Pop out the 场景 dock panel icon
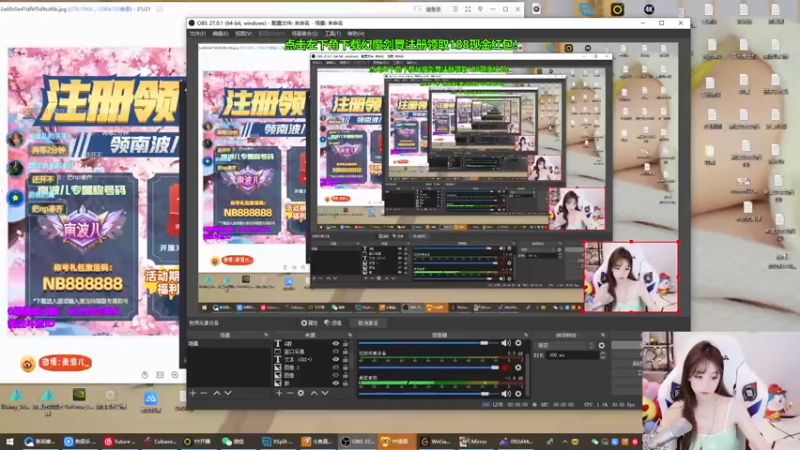 266,335
